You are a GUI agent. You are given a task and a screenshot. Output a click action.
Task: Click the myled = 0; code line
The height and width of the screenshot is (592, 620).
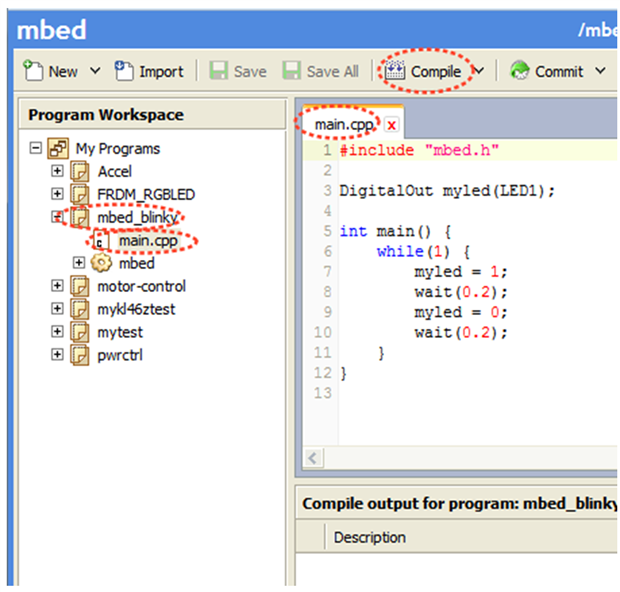pos(461,312)
